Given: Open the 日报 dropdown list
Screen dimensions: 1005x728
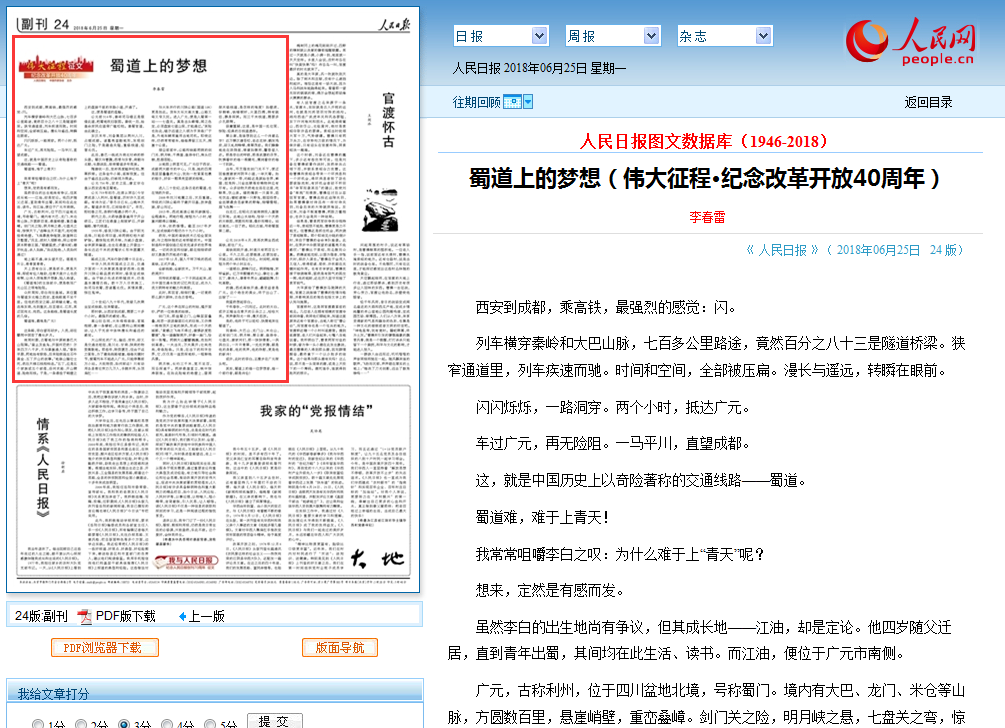Looking at the screenshot, I should (x=501, y=36).
